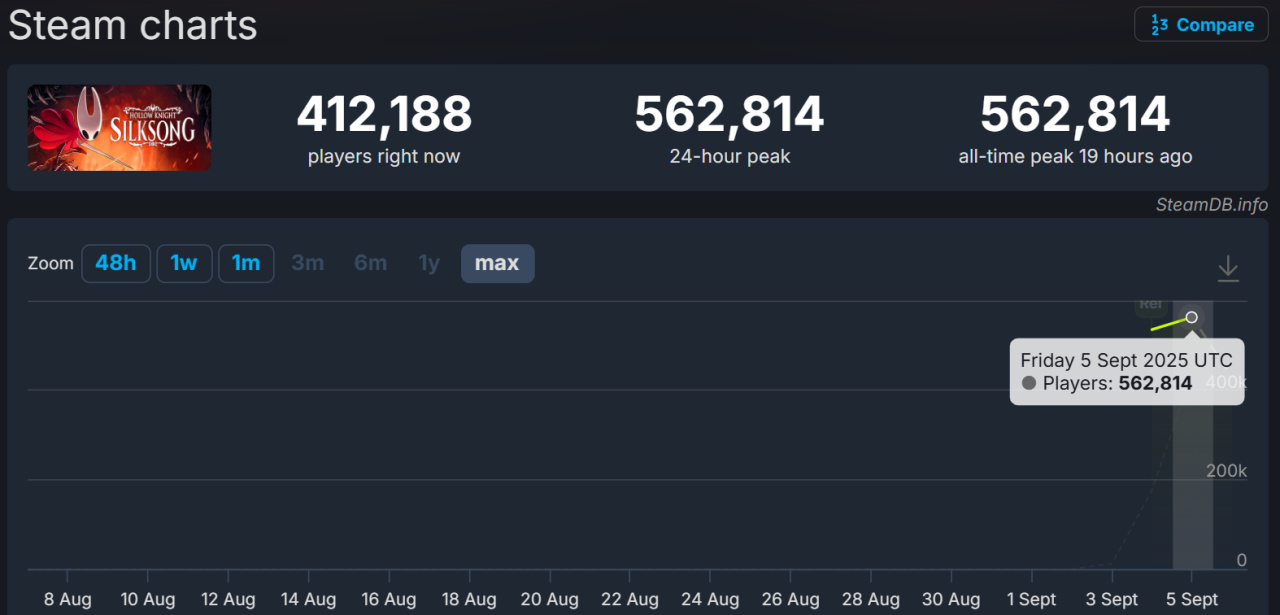
Task: Click the 8 Aug axis label
Action: pos(68,599)
